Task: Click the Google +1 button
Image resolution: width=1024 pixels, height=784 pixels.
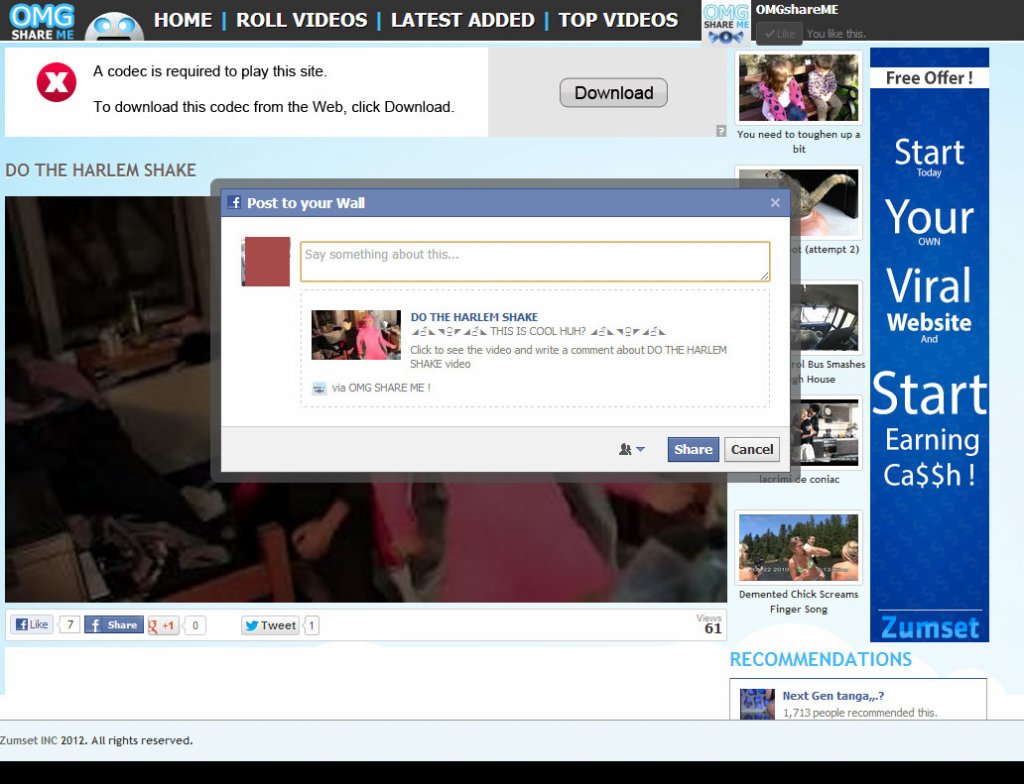Action: tap(163, 625)
